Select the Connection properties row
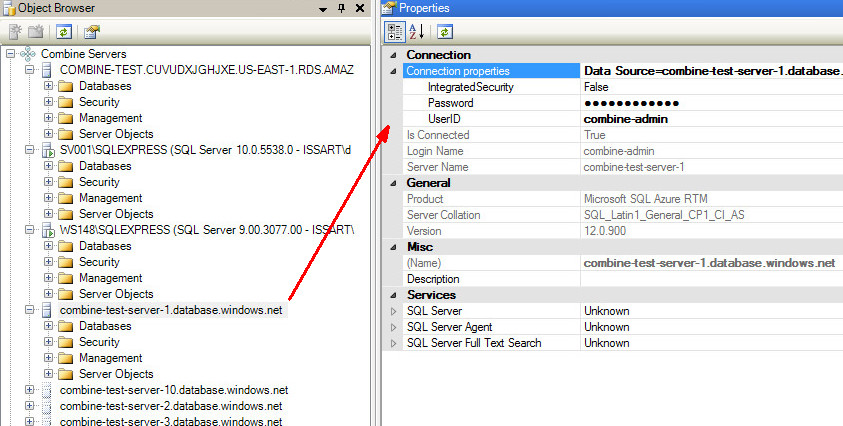Image resolution: width=843 pixels, height=426 pixels. (457, 71)
